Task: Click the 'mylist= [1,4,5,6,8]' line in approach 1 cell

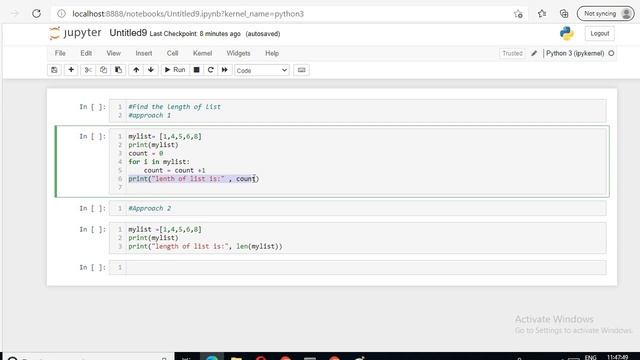Action: pyautogui.click(x=165, y=136)
